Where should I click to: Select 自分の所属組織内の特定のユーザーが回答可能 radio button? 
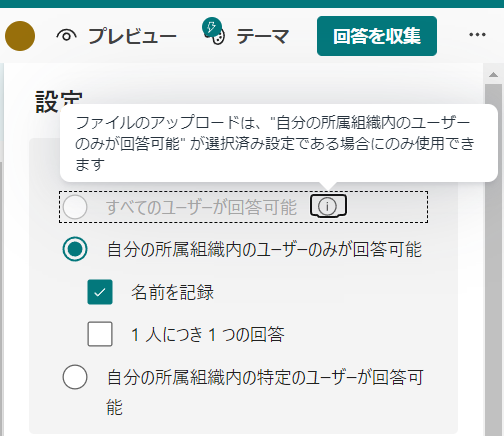coord(75,377)
